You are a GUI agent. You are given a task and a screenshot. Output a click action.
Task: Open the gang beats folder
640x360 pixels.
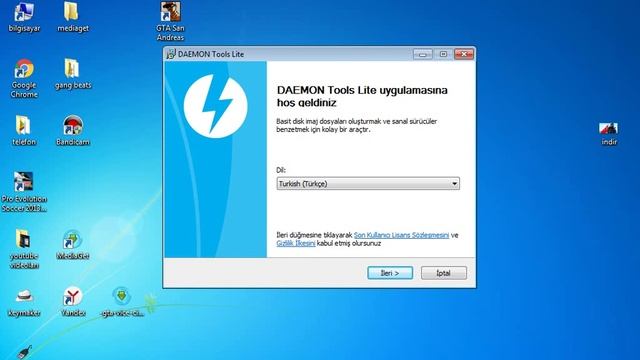pyautogui.click(x=73, y=74)
